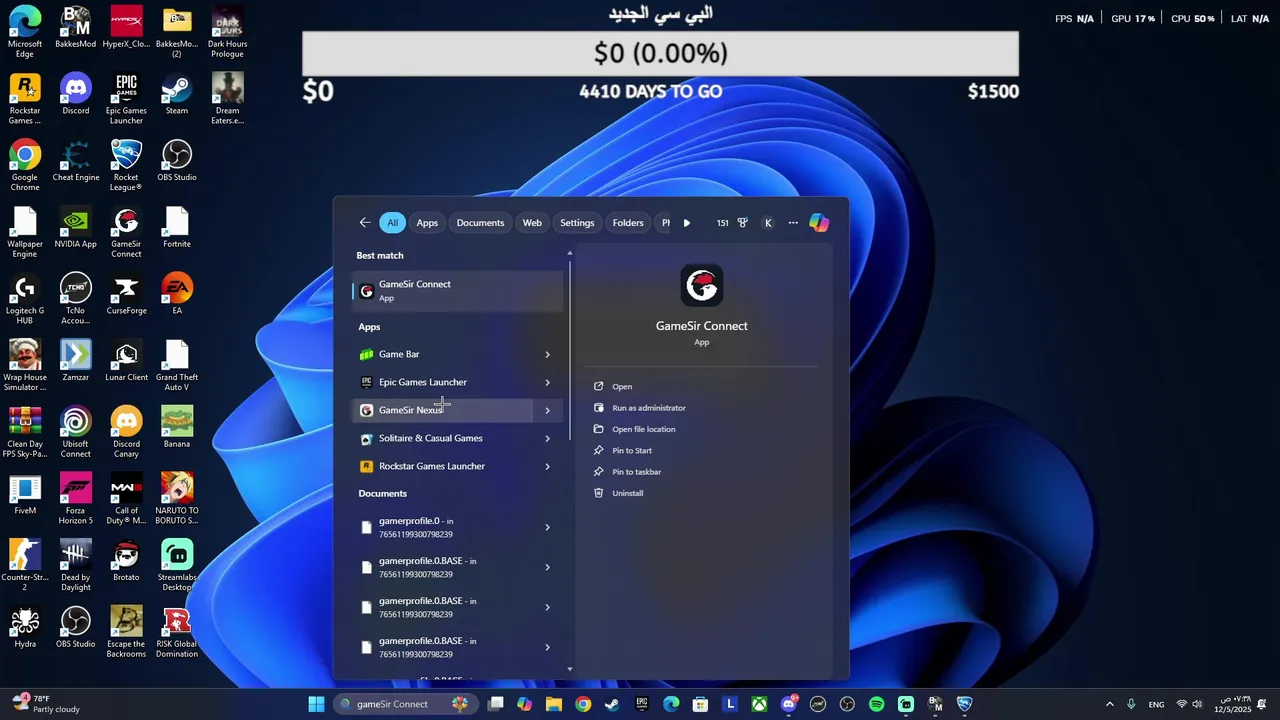This screenshot has height=720, width=1280.
Task: Select Epic Games Launcher in search results
Action: tap(442, 382)
